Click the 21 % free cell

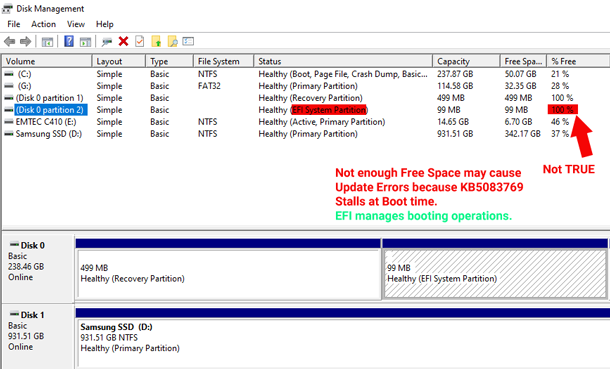[x=560, y=74]
